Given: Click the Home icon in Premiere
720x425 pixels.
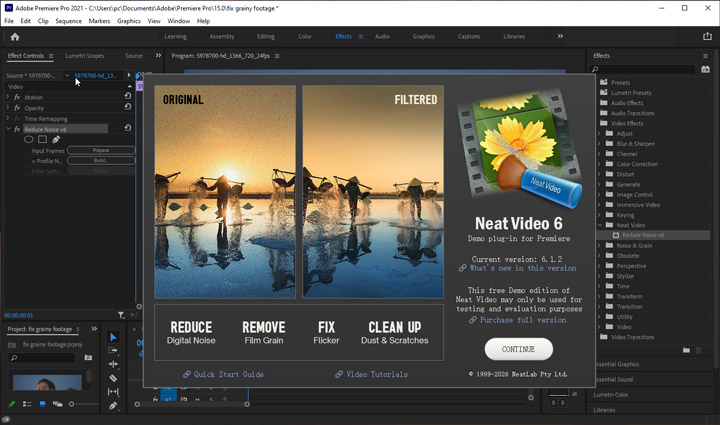Looking at the screenshot, I should tap(15, 37).
